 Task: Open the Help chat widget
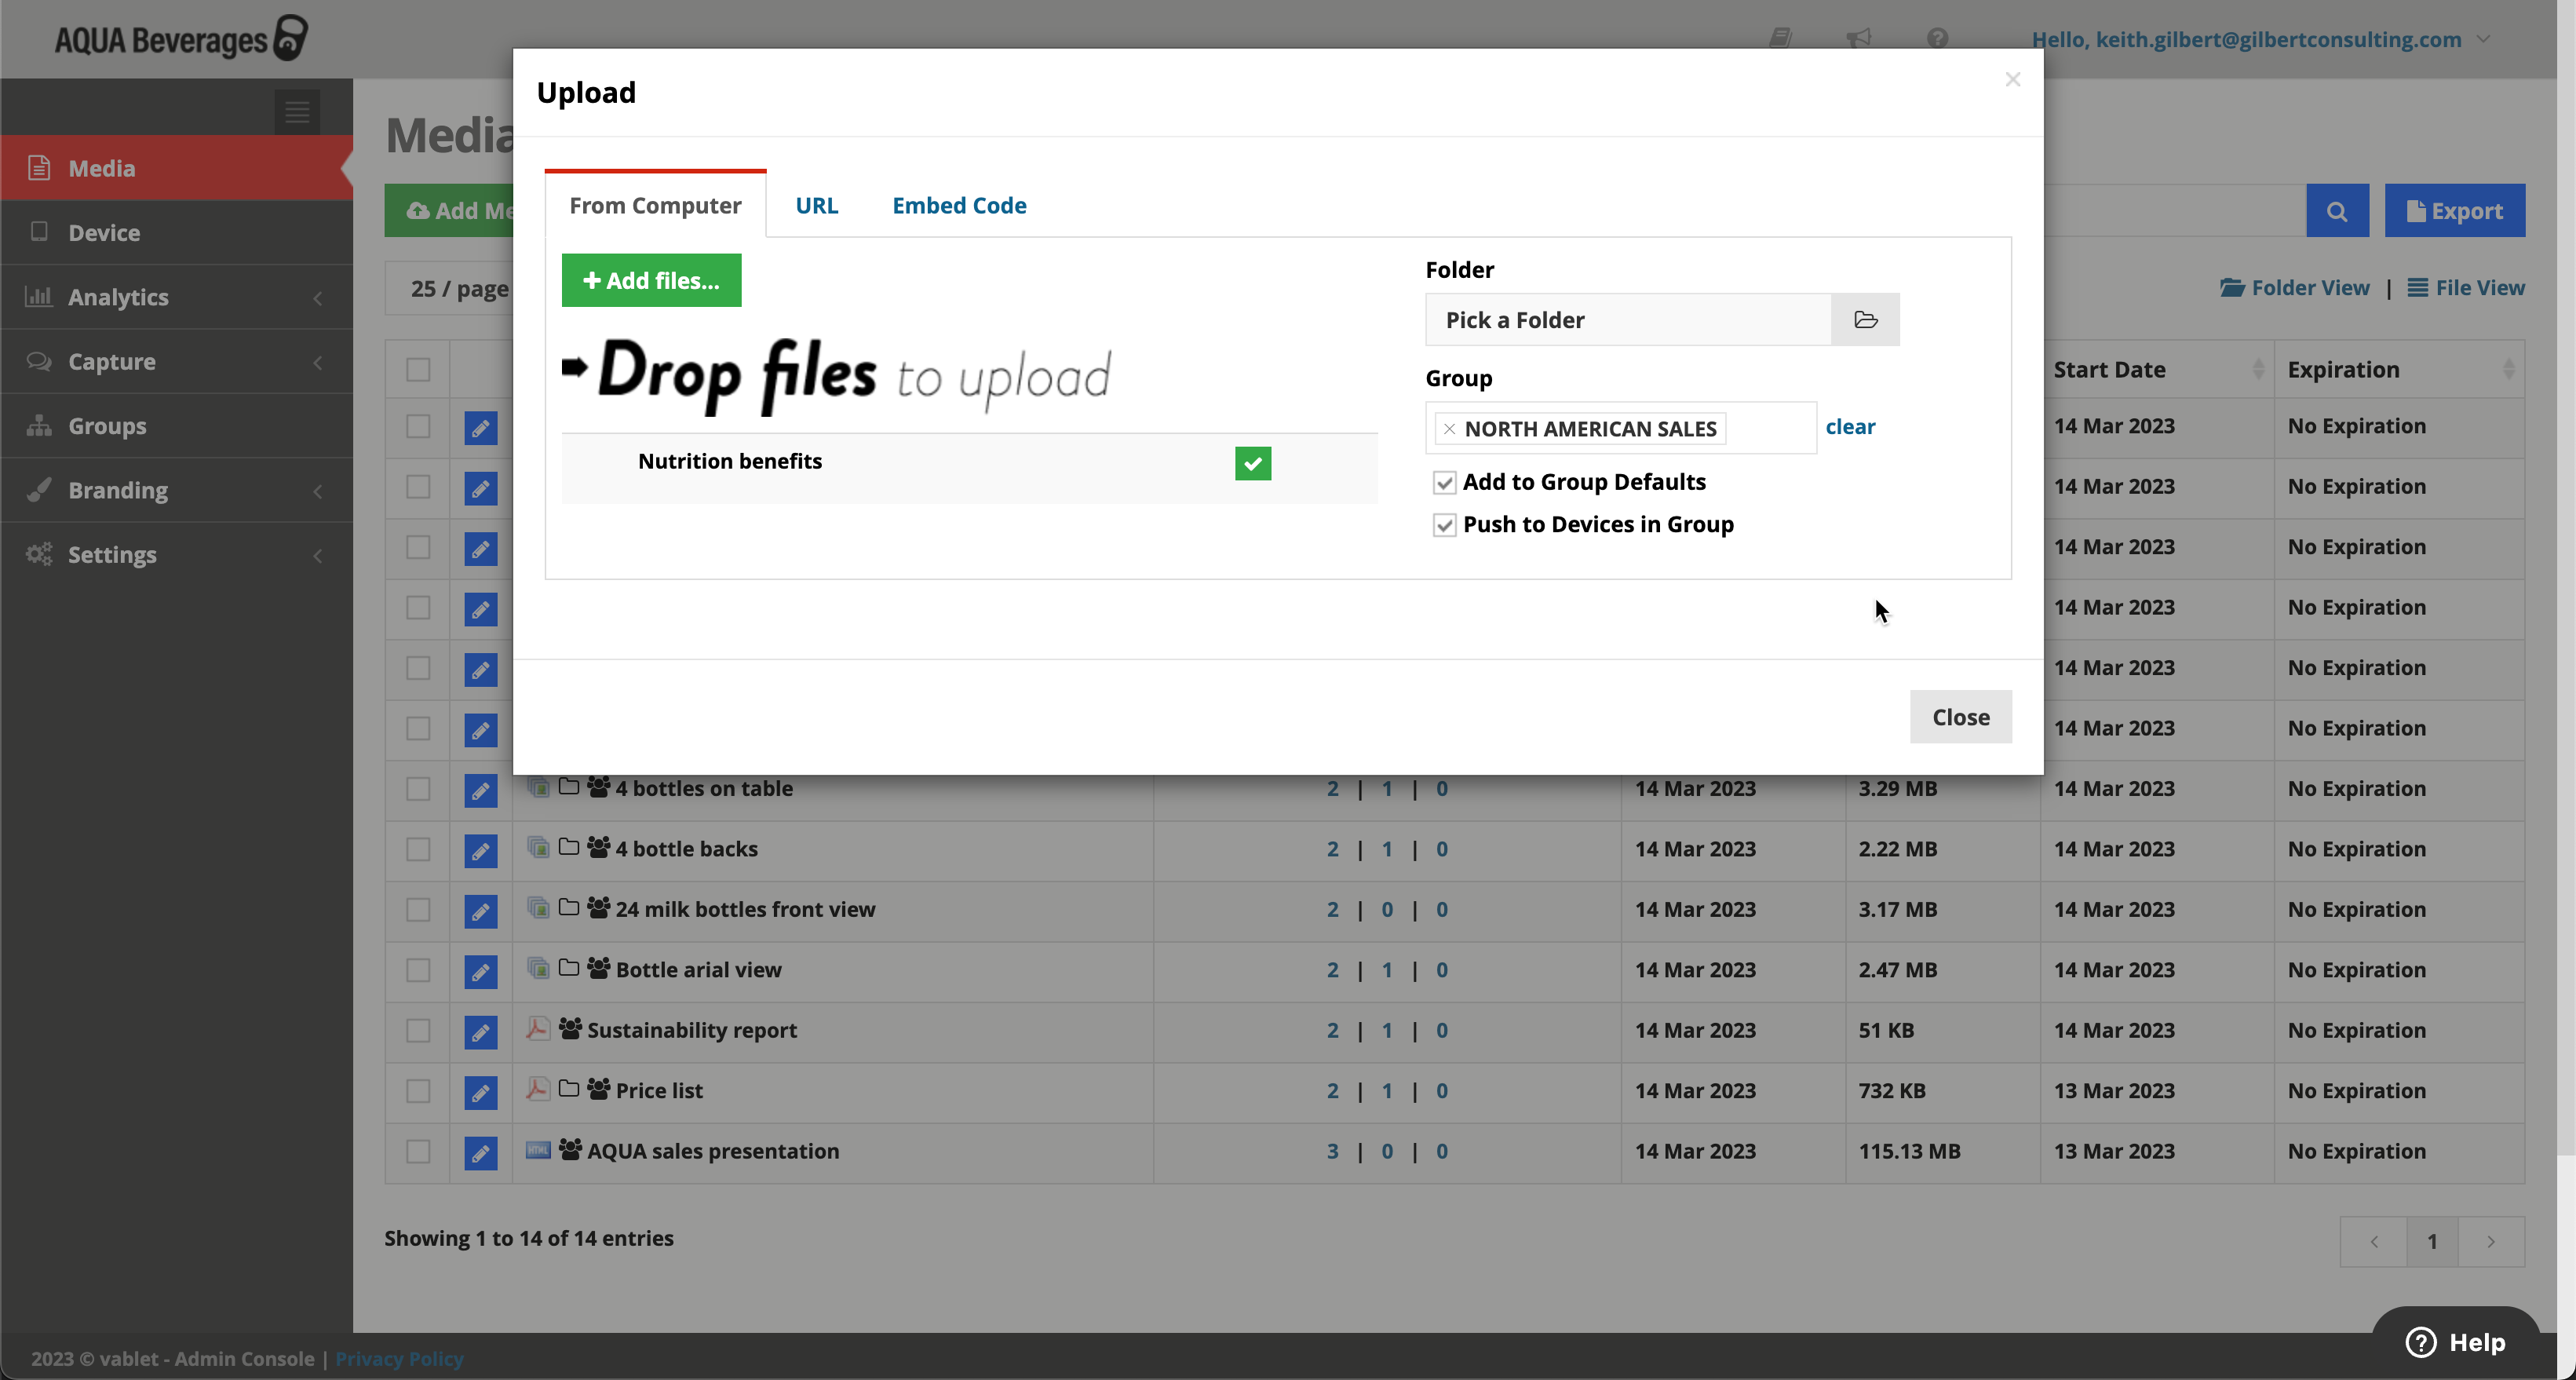[2456, 1342]
